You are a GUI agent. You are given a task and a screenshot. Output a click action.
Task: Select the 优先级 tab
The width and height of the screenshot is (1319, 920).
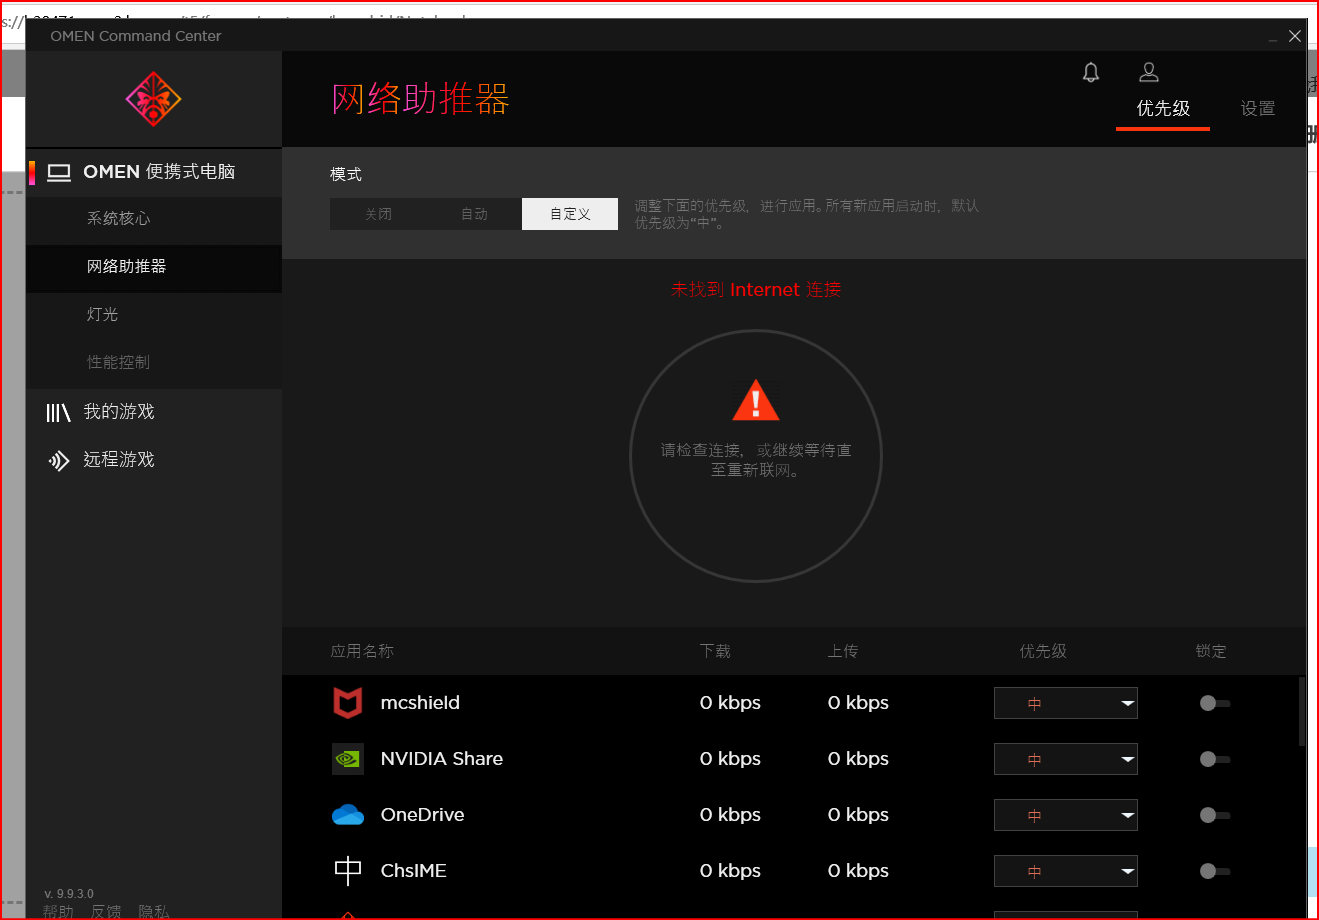pyautogui.click(x=1162, y=108)
